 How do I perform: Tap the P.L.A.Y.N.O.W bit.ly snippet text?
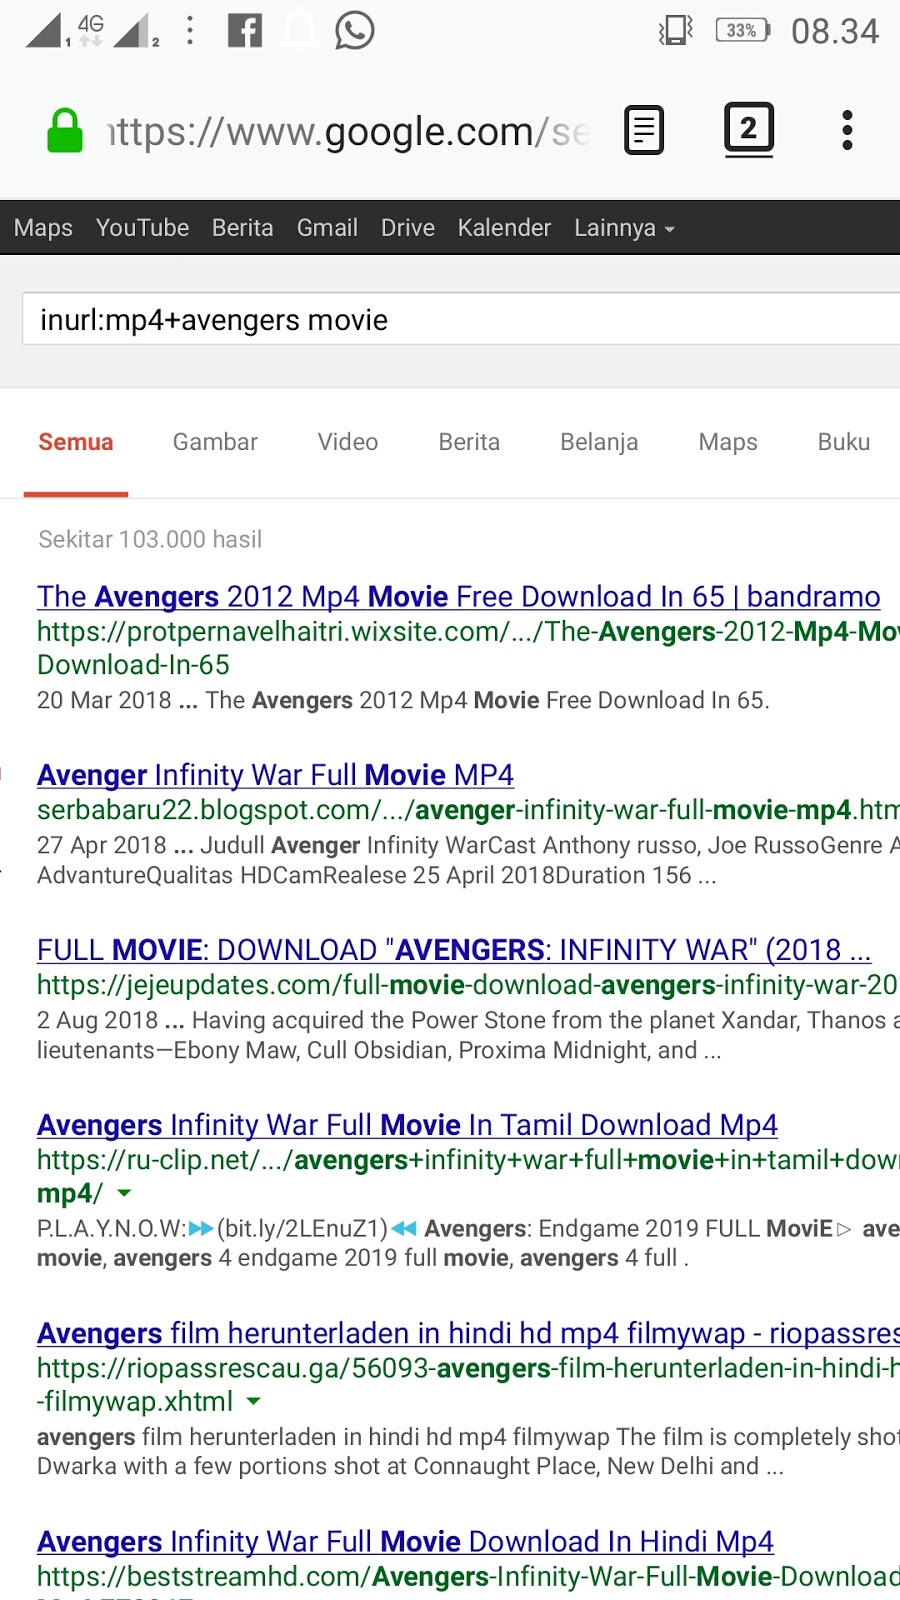(468, 1243)
